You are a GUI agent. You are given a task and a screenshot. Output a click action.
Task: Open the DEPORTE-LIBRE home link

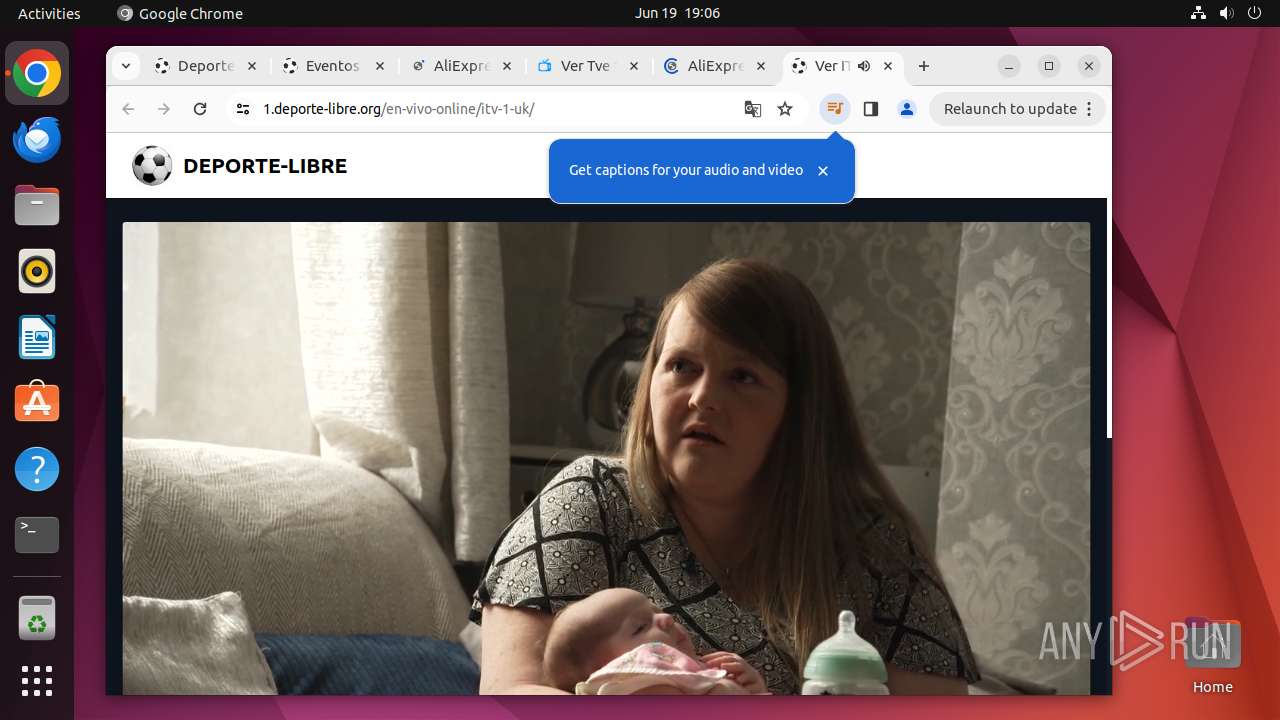(265, 166)
